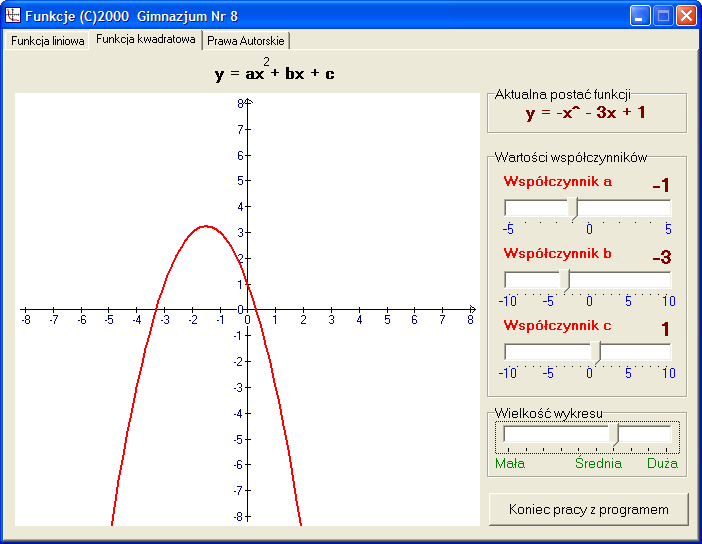Click the current function text y = -x^ - 3x + 1
Screen dimensions: 702x544
click(x=586, y=113)
